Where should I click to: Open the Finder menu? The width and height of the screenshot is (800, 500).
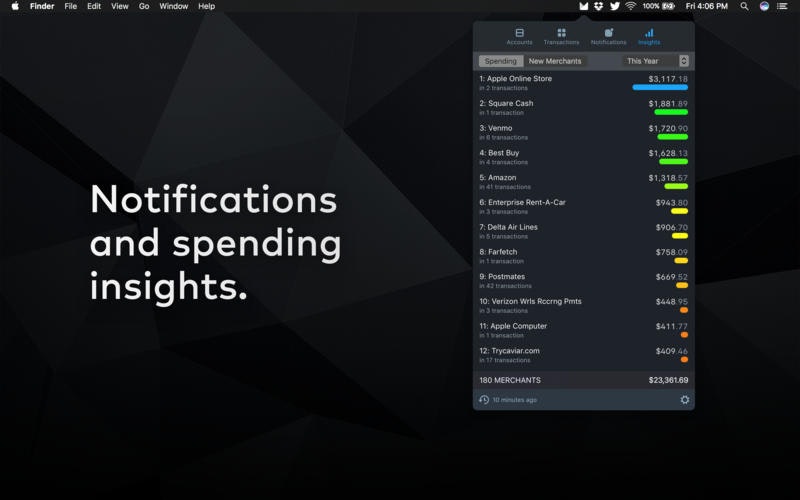[x=42, y=6]
